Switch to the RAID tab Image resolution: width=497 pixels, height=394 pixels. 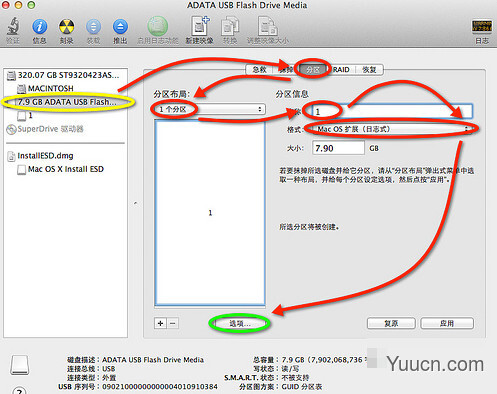click(x=341, y=70)
